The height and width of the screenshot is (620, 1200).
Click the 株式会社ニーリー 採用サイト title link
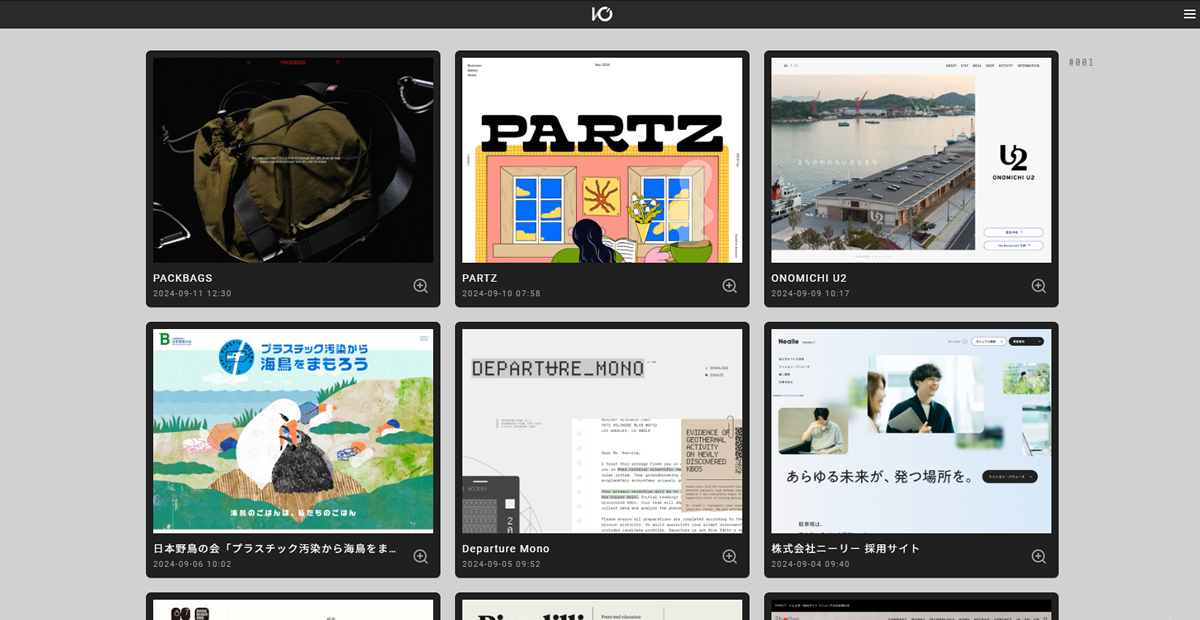846,549
